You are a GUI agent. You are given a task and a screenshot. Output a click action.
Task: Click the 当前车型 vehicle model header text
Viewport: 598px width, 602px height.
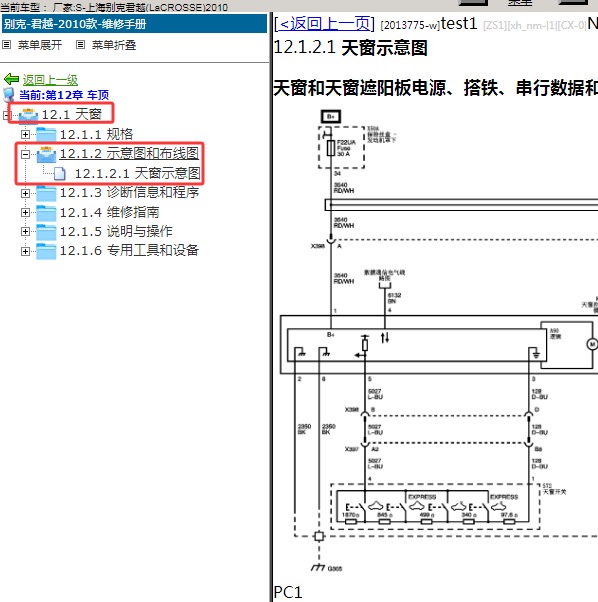114,7
